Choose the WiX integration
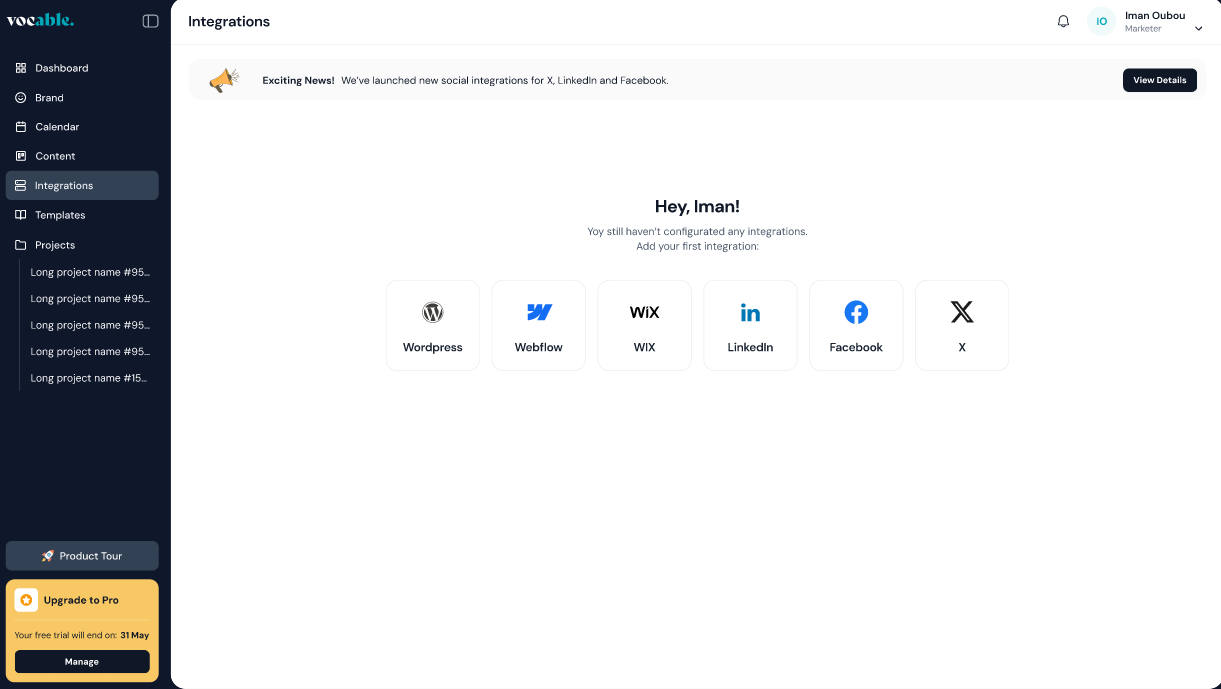1221x689 pixels. tap(644, 325)
